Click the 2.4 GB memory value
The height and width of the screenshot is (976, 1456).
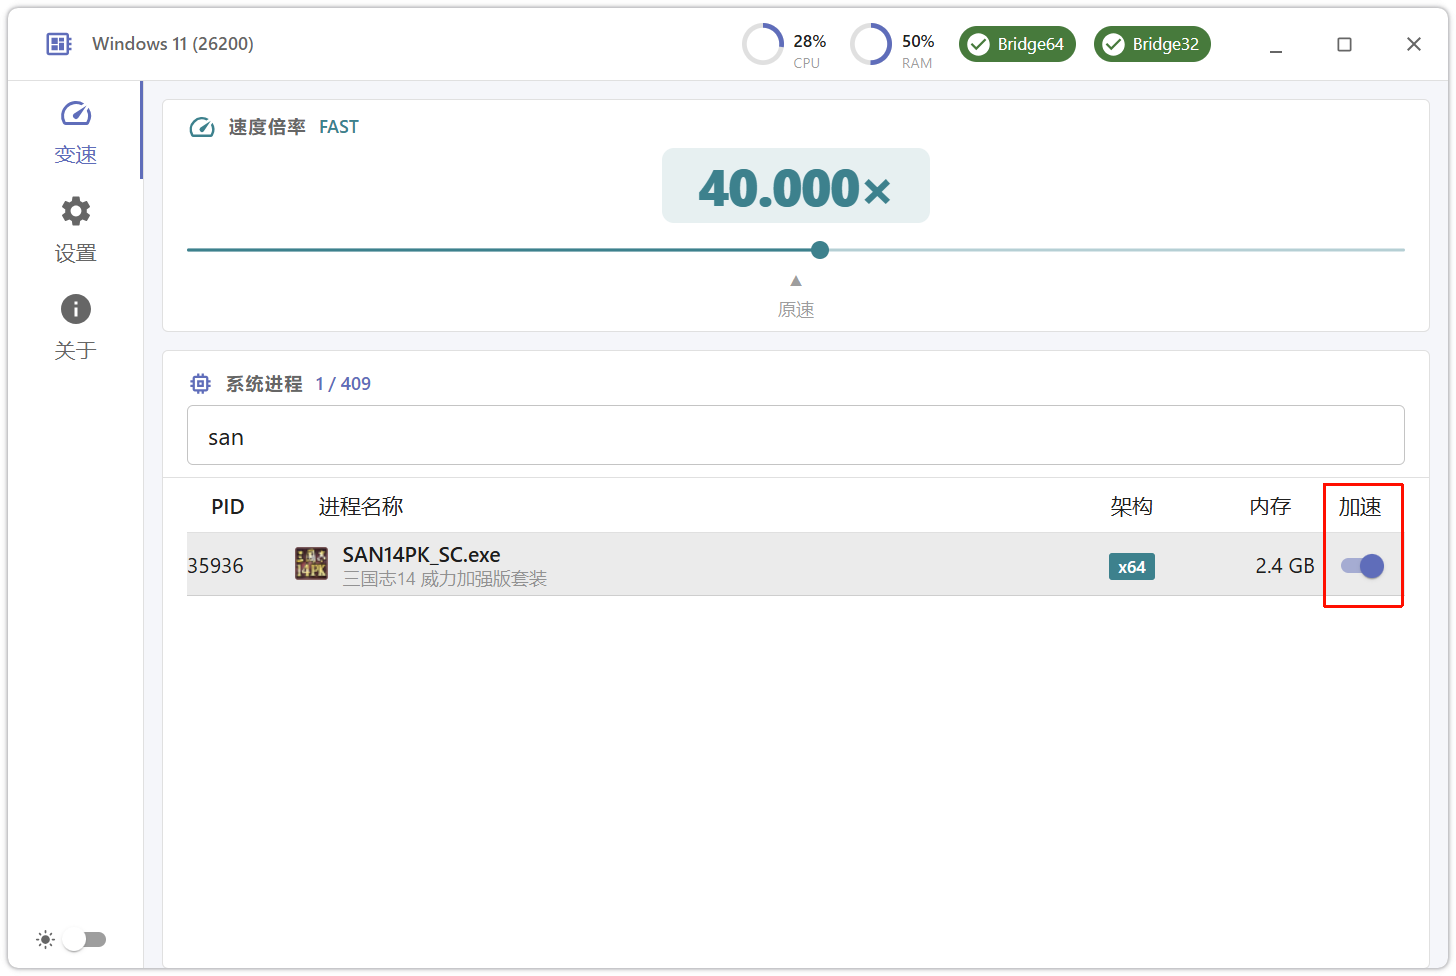pyautogui.click(x=1285, y=566)
